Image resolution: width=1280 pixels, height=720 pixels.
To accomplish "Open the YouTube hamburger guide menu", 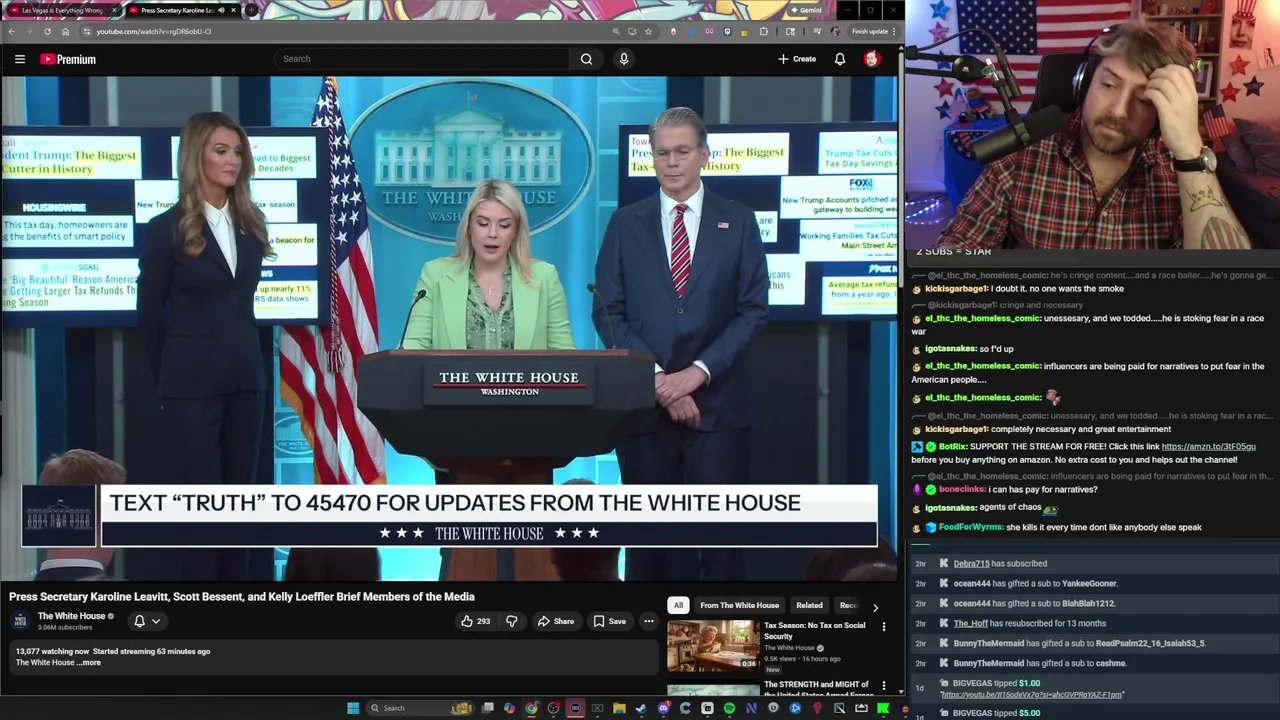I will point(19,59).
